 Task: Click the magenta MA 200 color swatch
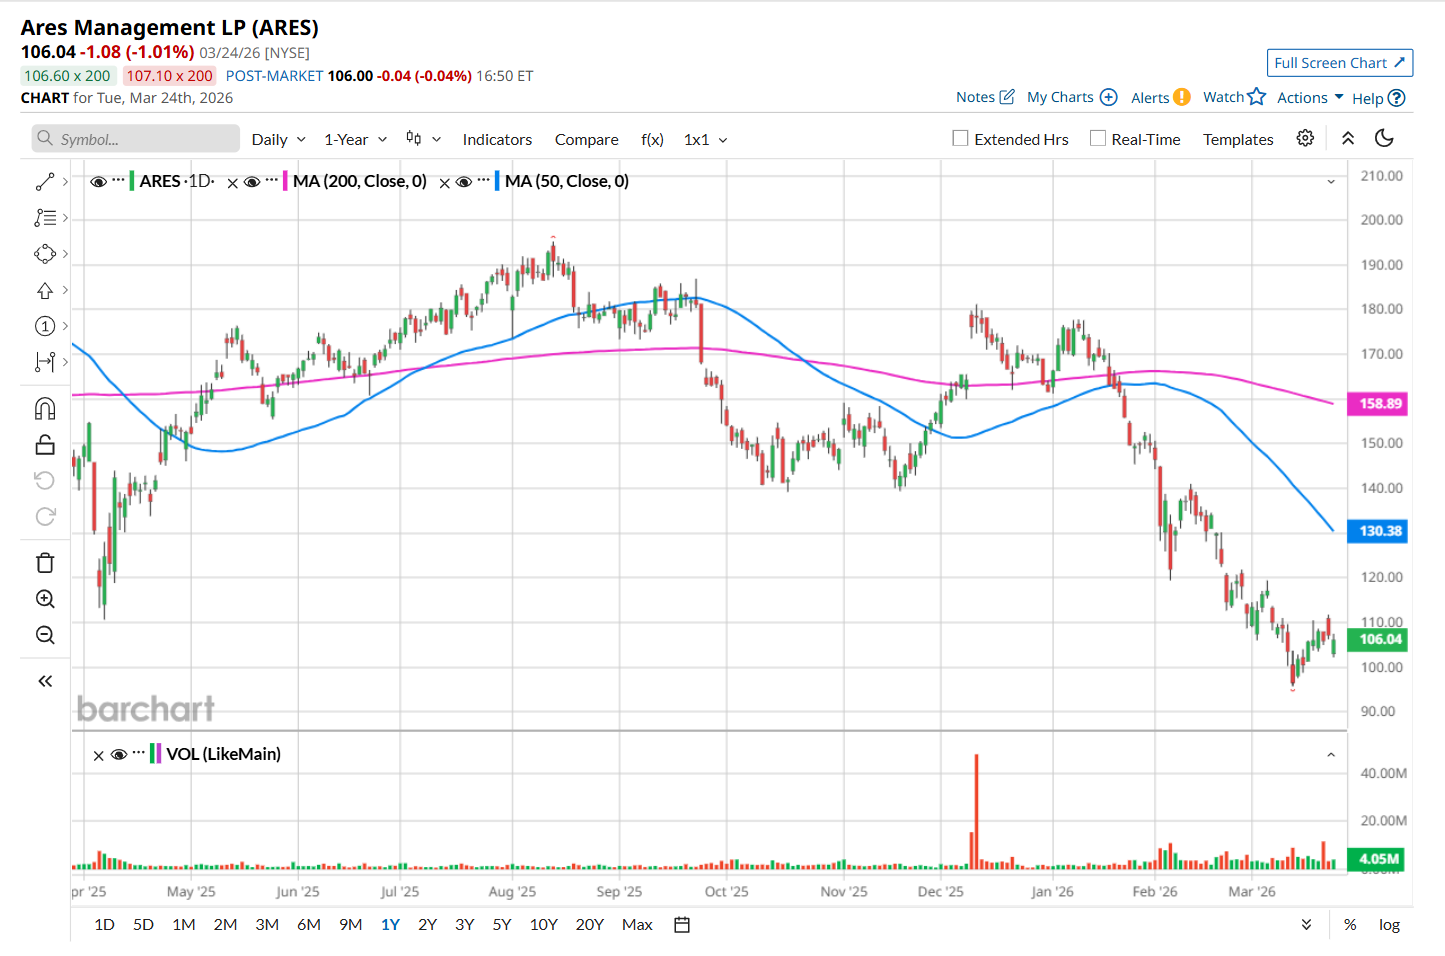[285, 181]
